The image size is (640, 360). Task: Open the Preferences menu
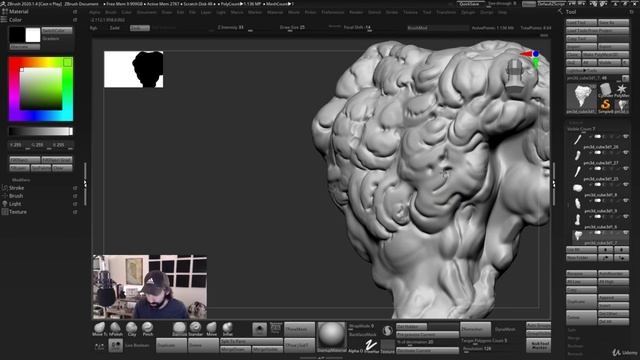pyautogui.click(x=332, y=12)
